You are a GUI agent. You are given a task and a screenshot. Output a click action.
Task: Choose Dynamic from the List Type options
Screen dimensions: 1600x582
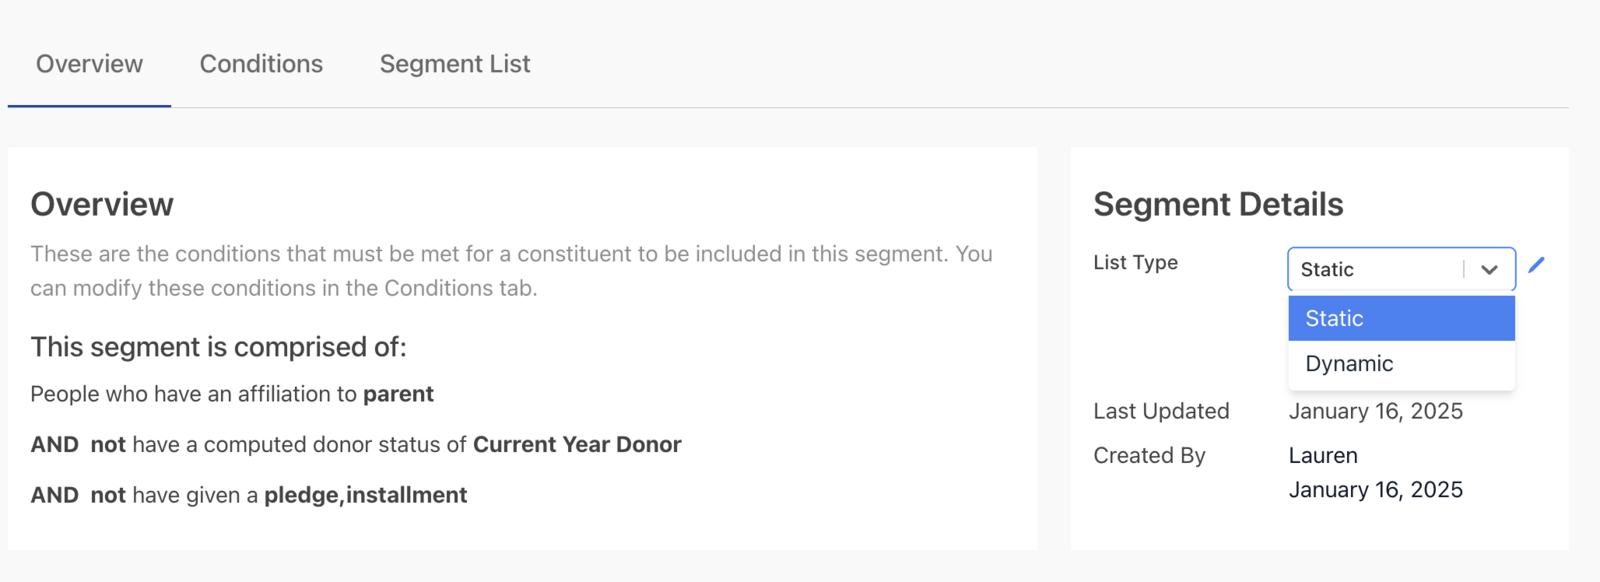coord(1401,364)
